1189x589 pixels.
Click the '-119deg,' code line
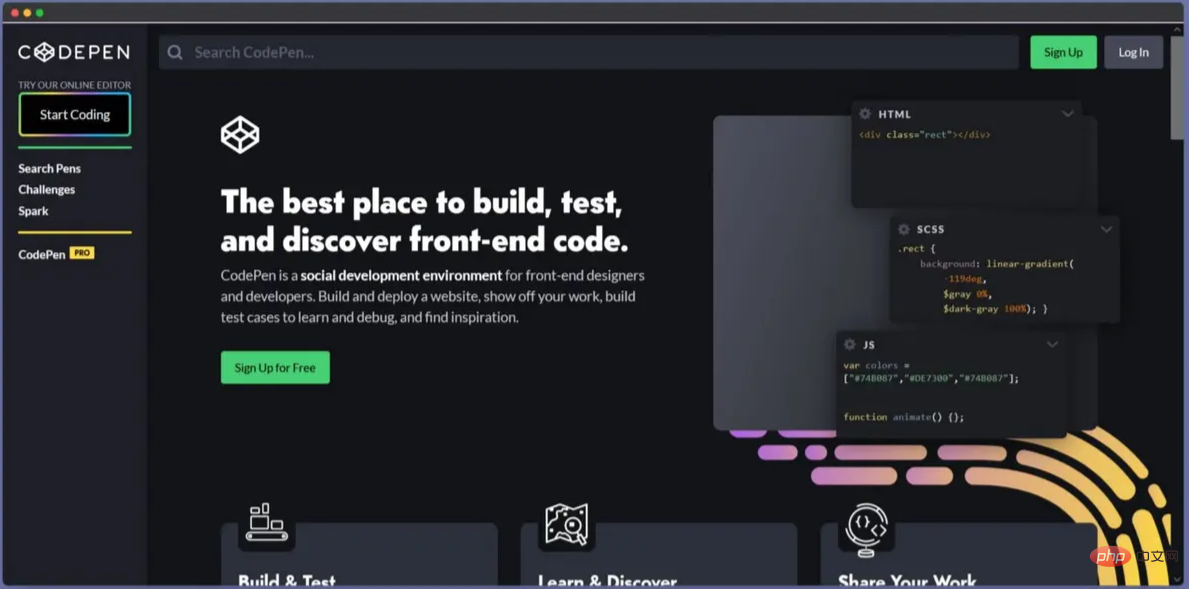pos(965,279)
